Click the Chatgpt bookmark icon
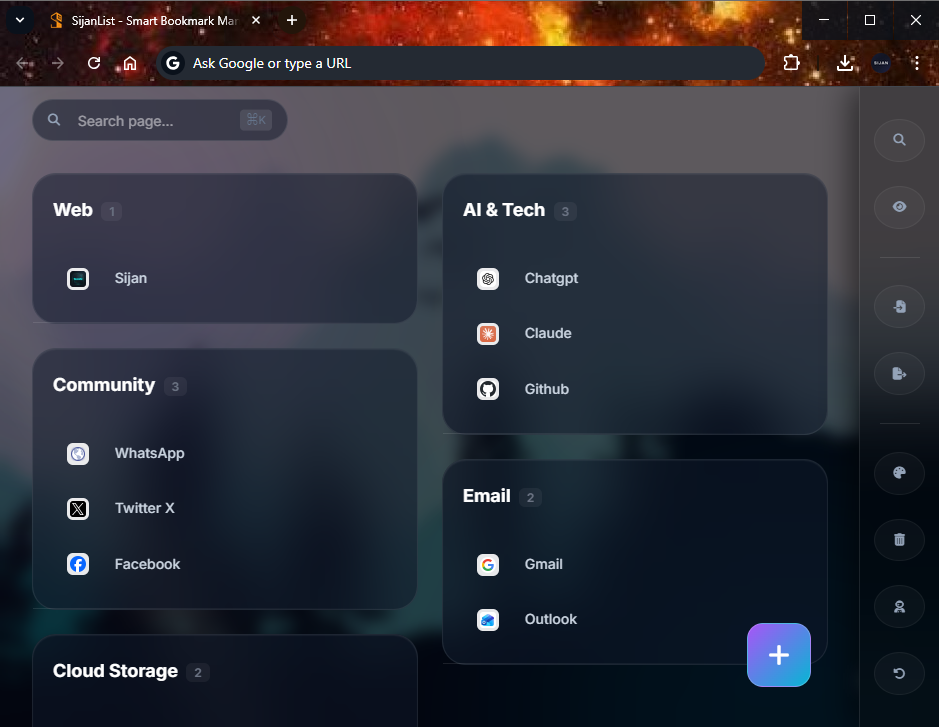The height and width of the screenshot is (727, 939). [x=488, y=278]
